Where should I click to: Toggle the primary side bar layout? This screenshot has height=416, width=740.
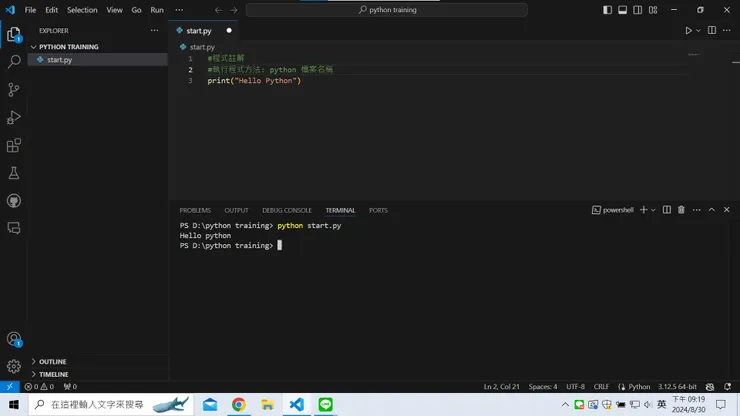pyautogui.click(x=607, y=10)
